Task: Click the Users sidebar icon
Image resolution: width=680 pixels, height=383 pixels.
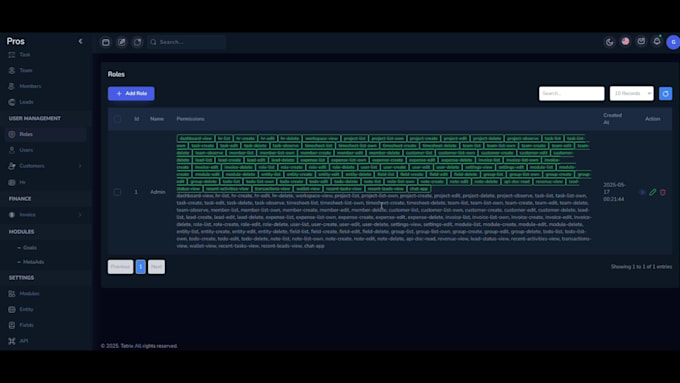Action: coord(12,150)
